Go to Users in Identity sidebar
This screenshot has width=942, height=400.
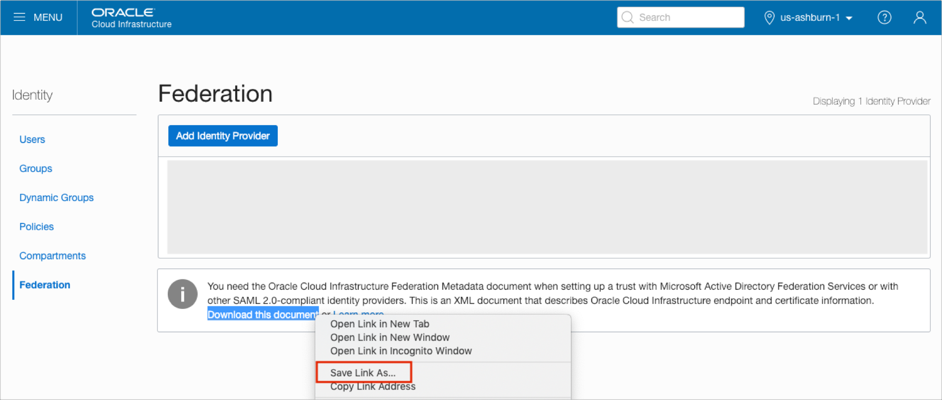32,140
